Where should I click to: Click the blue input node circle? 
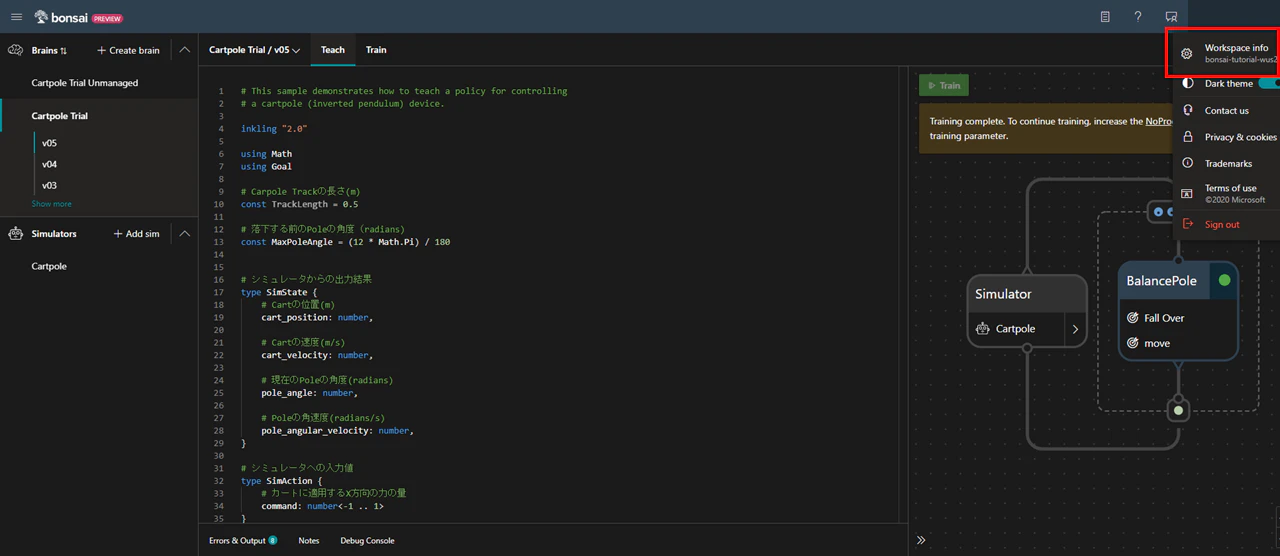1159,211
